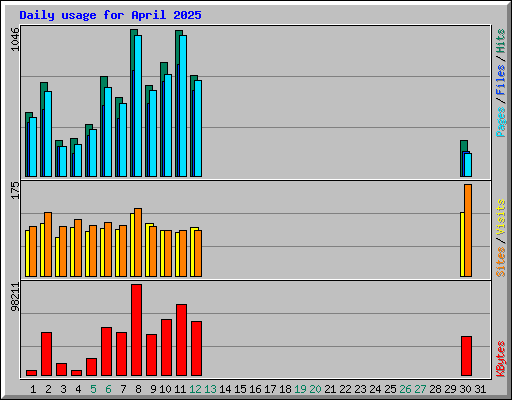The image size is (512, 400).
Task: Select the cyan Pages bar for day 2
Action: tap(48, 134)
